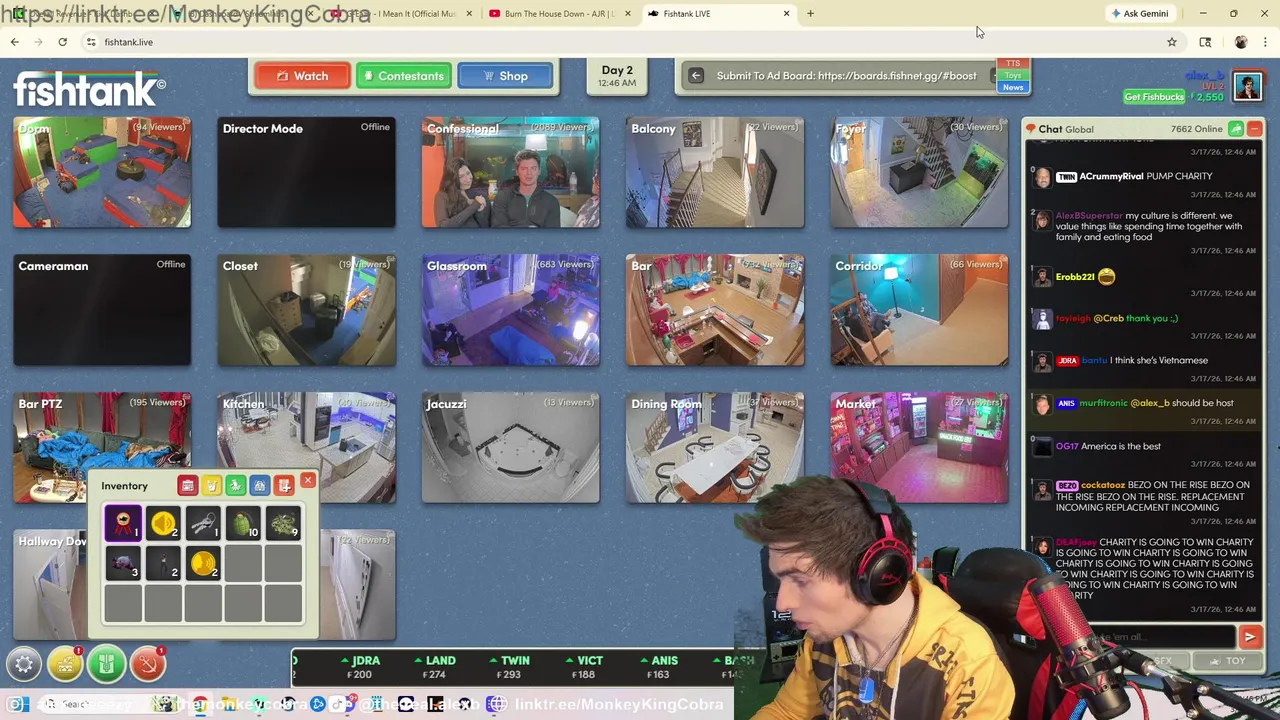Select the standing figure inventory item
Screen dimensions: 1280x720
click(163, 563)
